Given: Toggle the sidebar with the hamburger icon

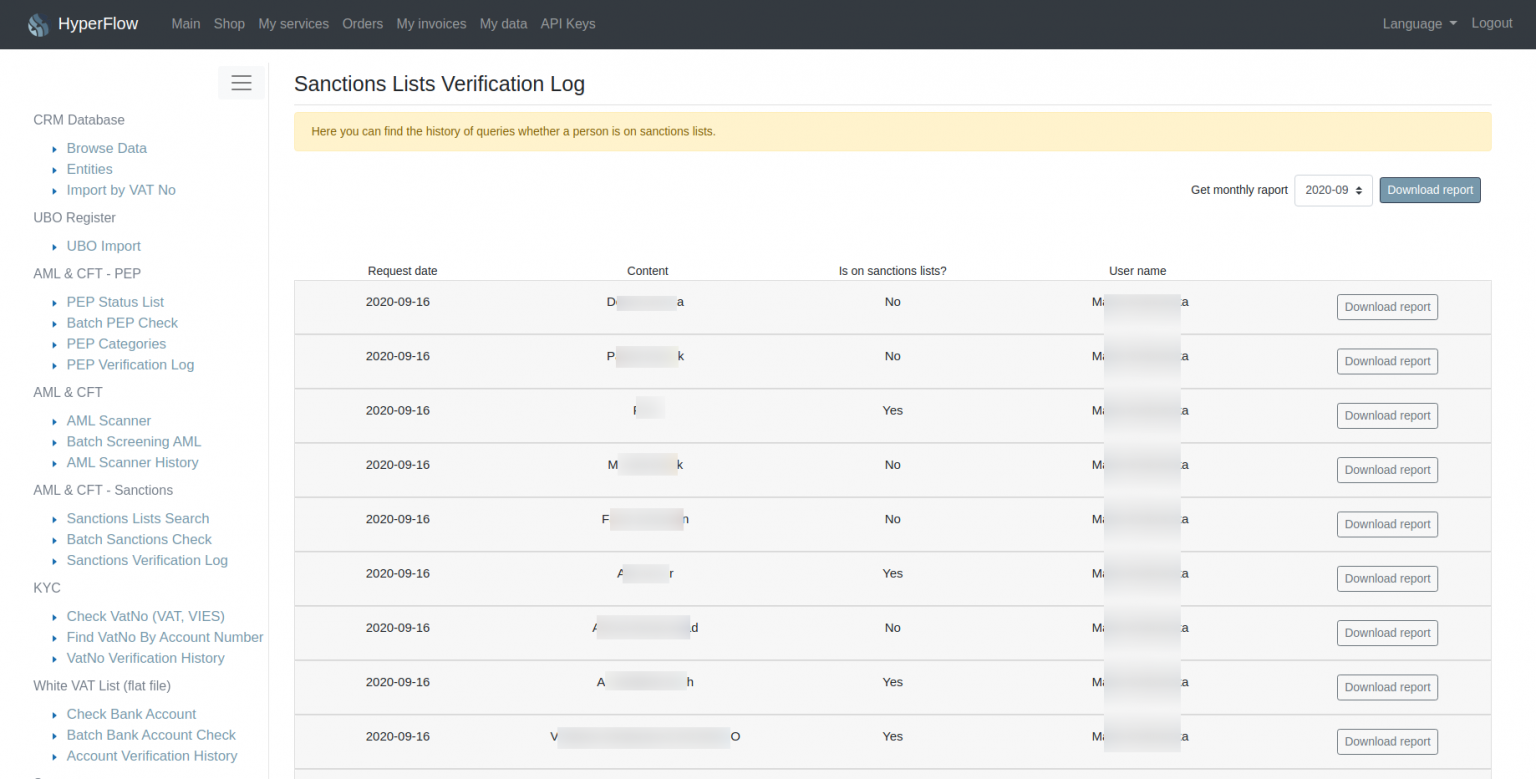Looking at the screenshot, I should (241, 83).
